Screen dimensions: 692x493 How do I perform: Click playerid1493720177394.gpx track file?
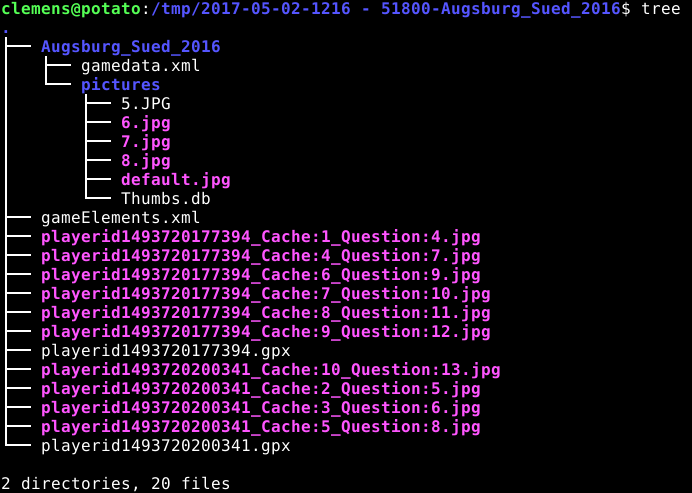pyautogui.click(x=166, y=351)
